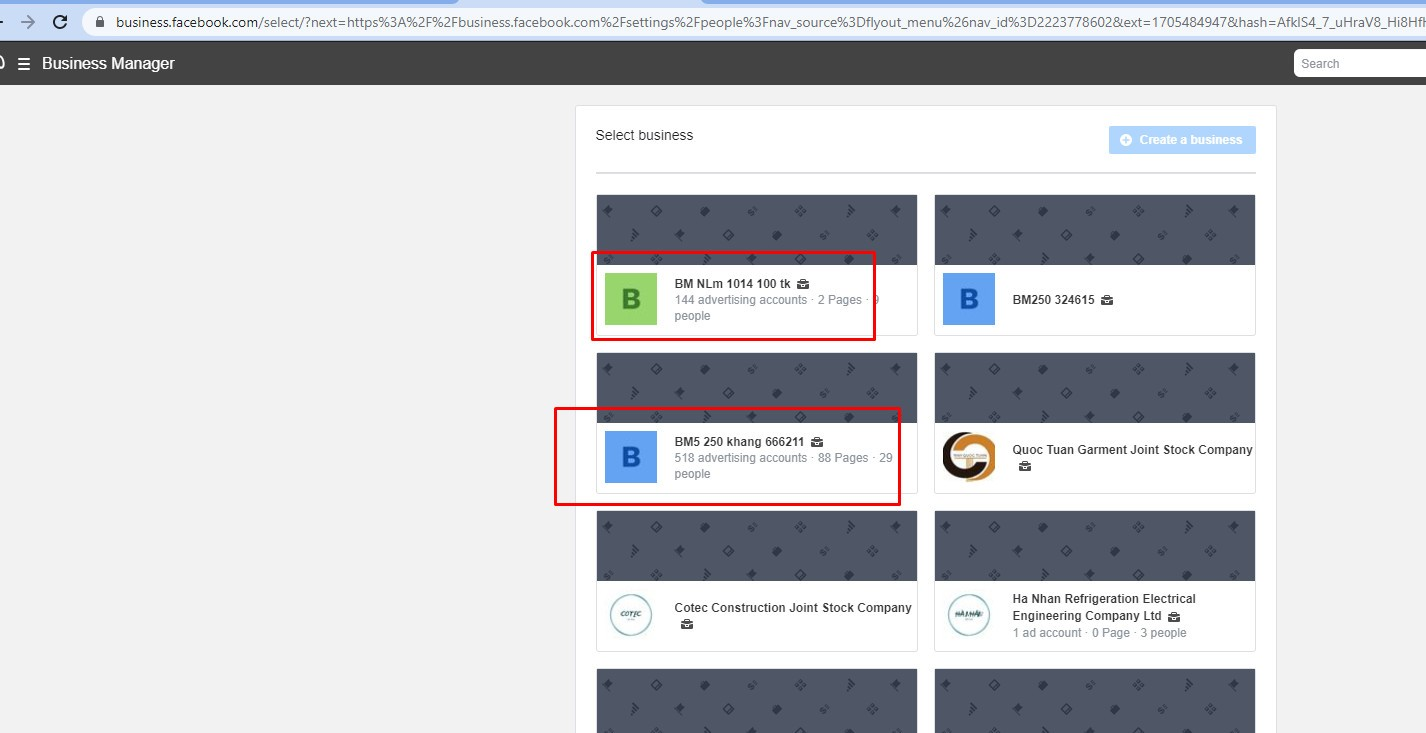Click the Business Manager title in the header
The image size is (1426, 733).
tap(108, 64)
